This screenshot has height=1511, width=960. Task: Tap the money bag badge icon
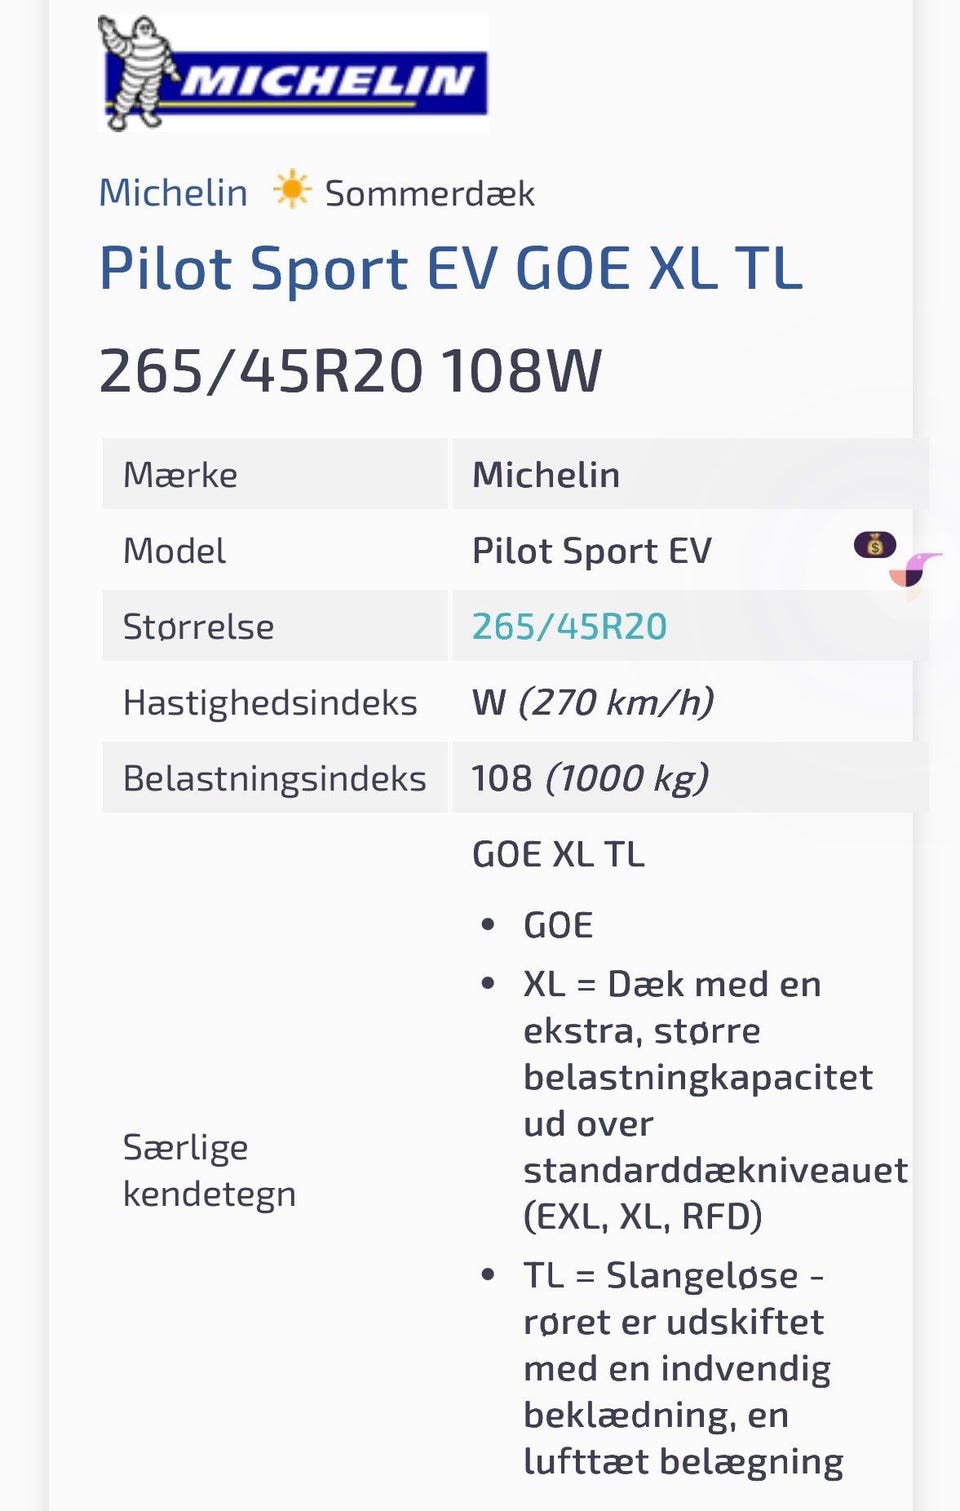tap(874, 545)
